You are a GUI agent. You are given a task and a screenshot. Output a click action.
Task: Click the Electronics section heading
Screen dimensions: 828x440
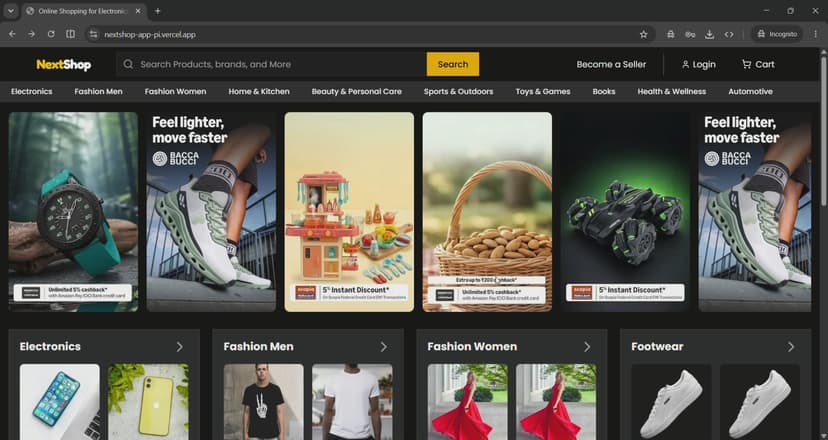tap(50, 347)
